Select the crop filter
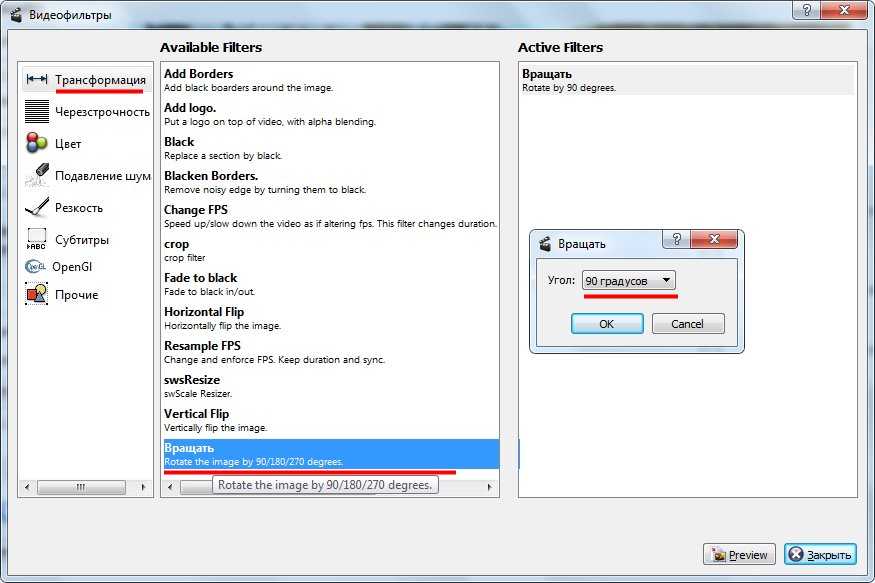Image resolution: width=875 pixels, height=583 pixels. pyautogui.click(x=330, y=250)
